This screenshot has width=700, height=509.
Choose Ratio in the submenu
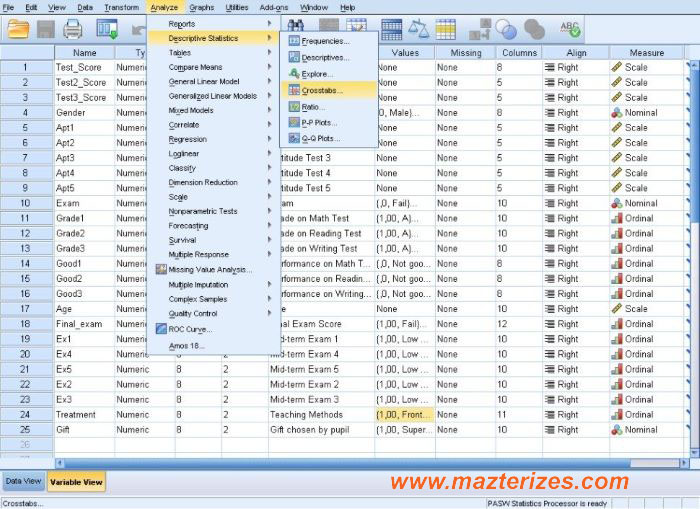pyautogui.click(x=329, y=107)
